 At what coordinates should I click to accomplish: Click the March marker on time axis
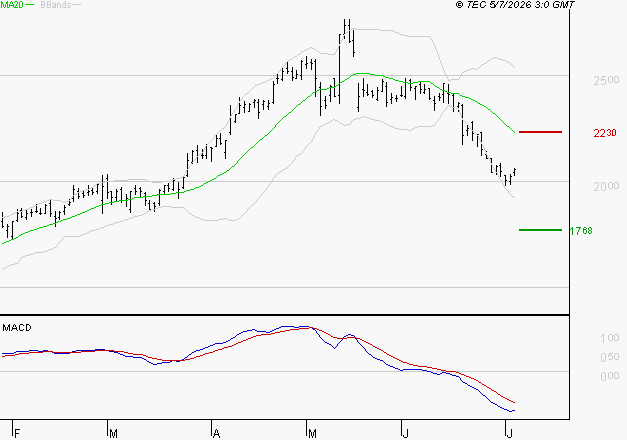pos(113,434)
